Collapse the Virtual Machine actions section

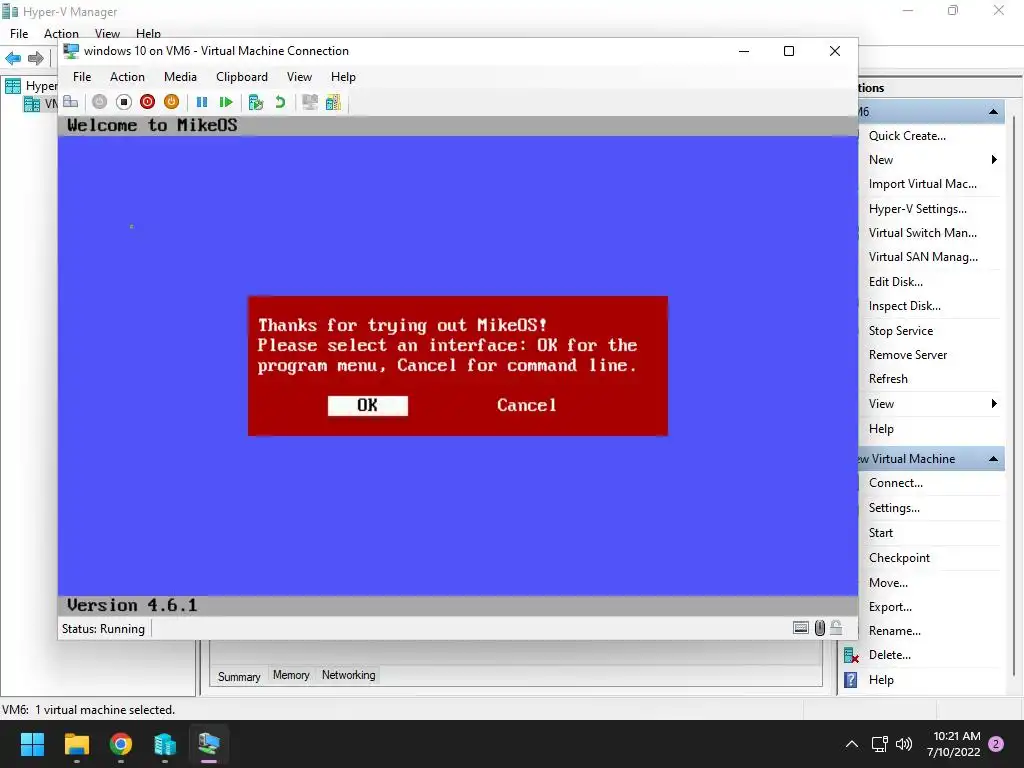pyautogui.click(x=993, y=459)
